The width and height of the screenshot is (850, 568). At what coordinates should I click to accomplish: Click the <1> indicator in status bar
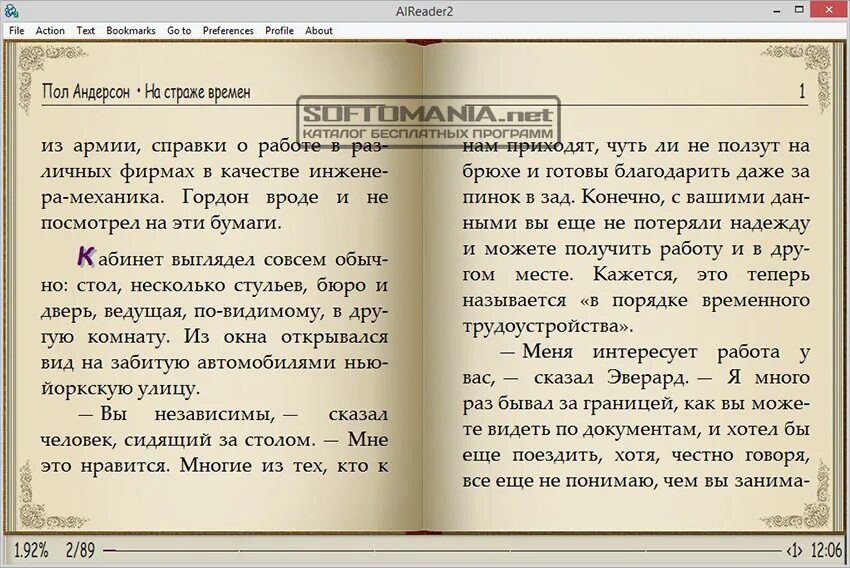pos(794,551)
